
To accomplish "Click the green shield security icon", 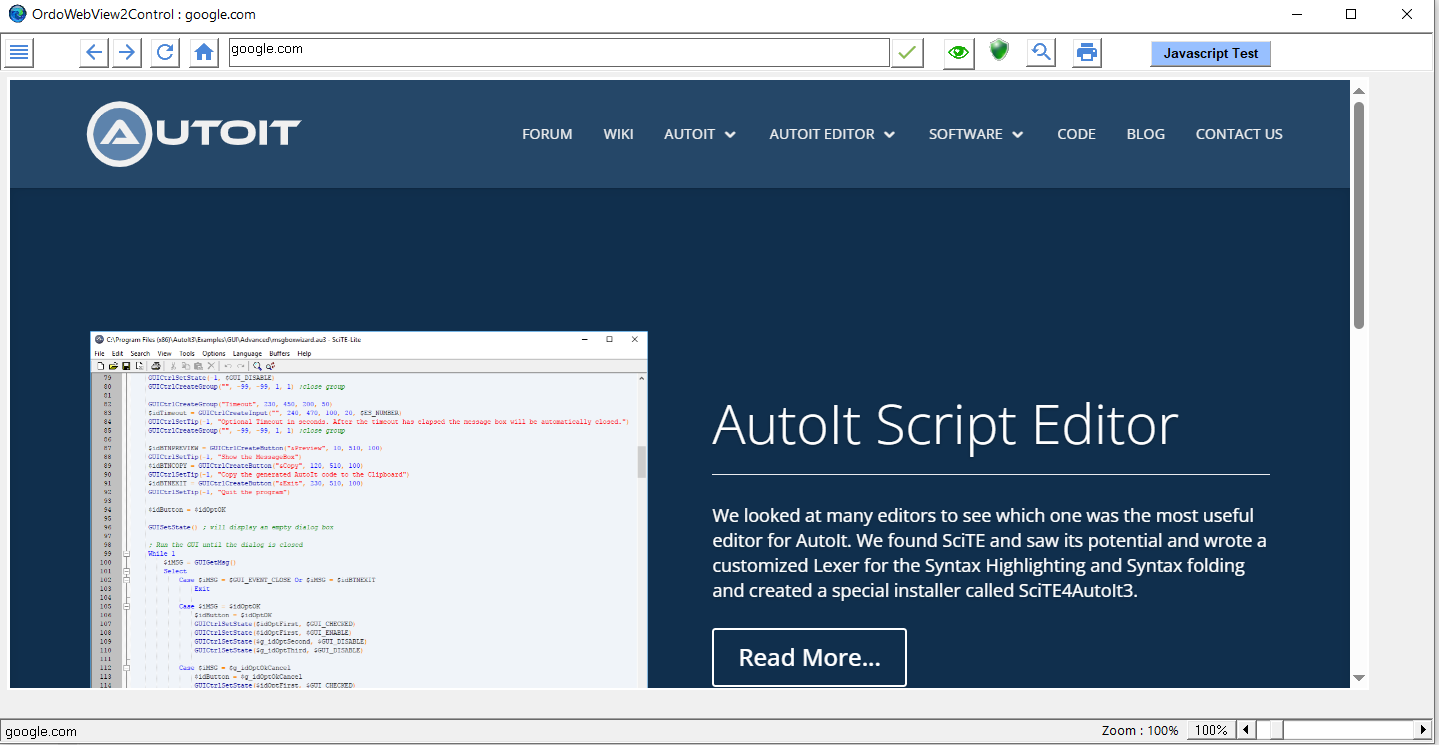I will (x=999, y=51).
